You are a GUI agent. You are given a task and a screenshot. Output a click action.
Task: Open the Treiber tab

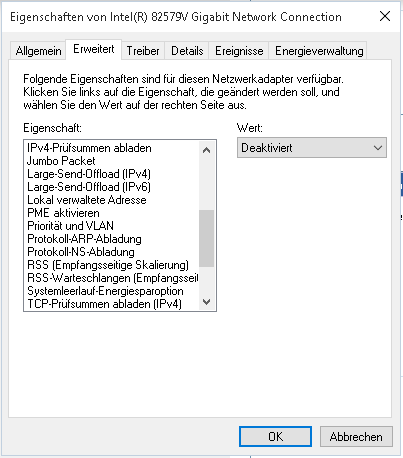tap(143, 51)
